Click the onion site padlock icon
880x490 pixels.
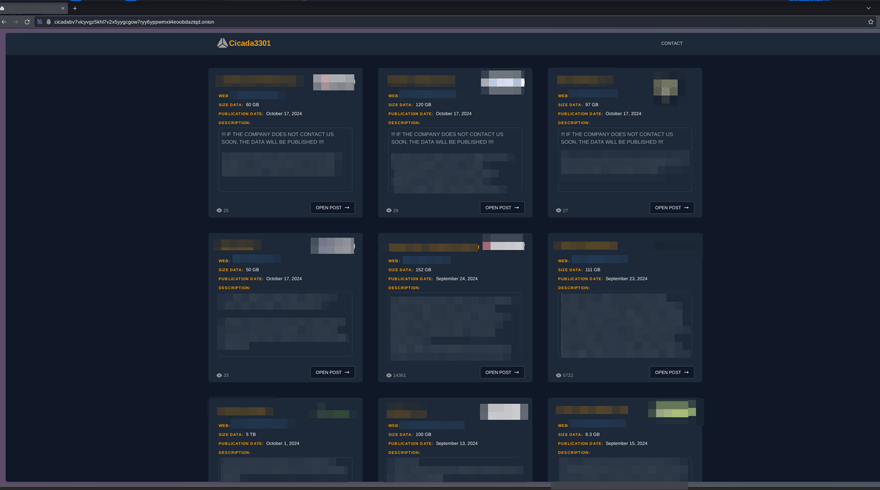tap(48, 22)
